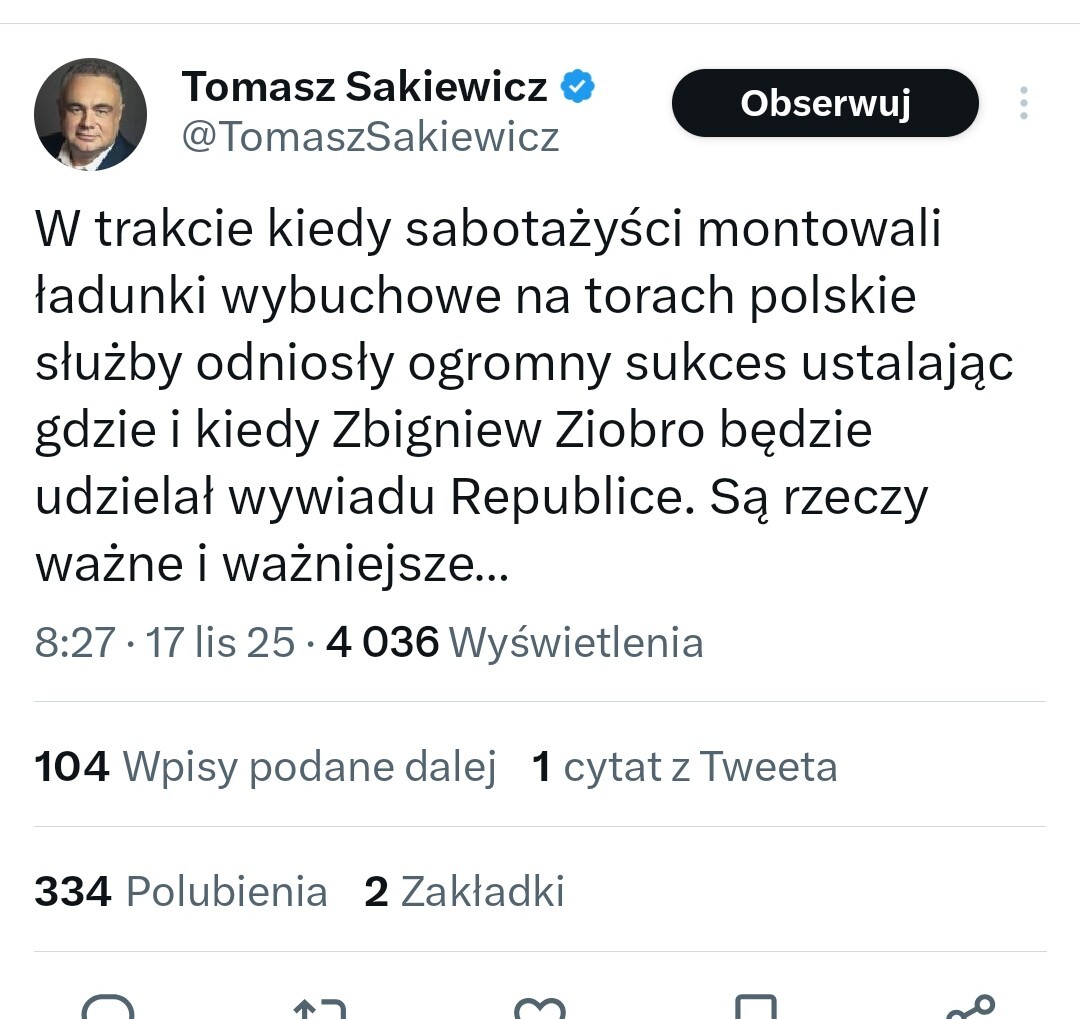Tap the bookmark icon below tweet

pyautogui.click(x=755, y=1008)
